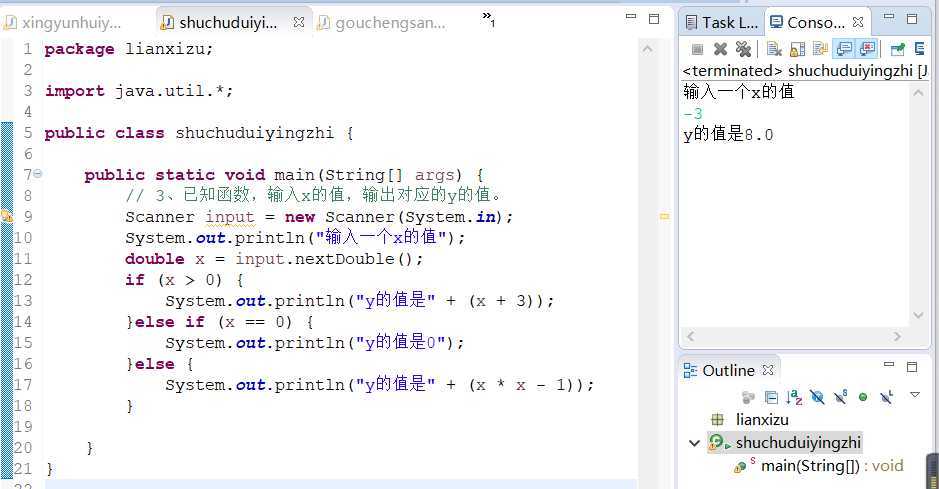Collapse the shuchuduiyingzhi class node in Outline

pyautogui.click(x=695, y=444)
